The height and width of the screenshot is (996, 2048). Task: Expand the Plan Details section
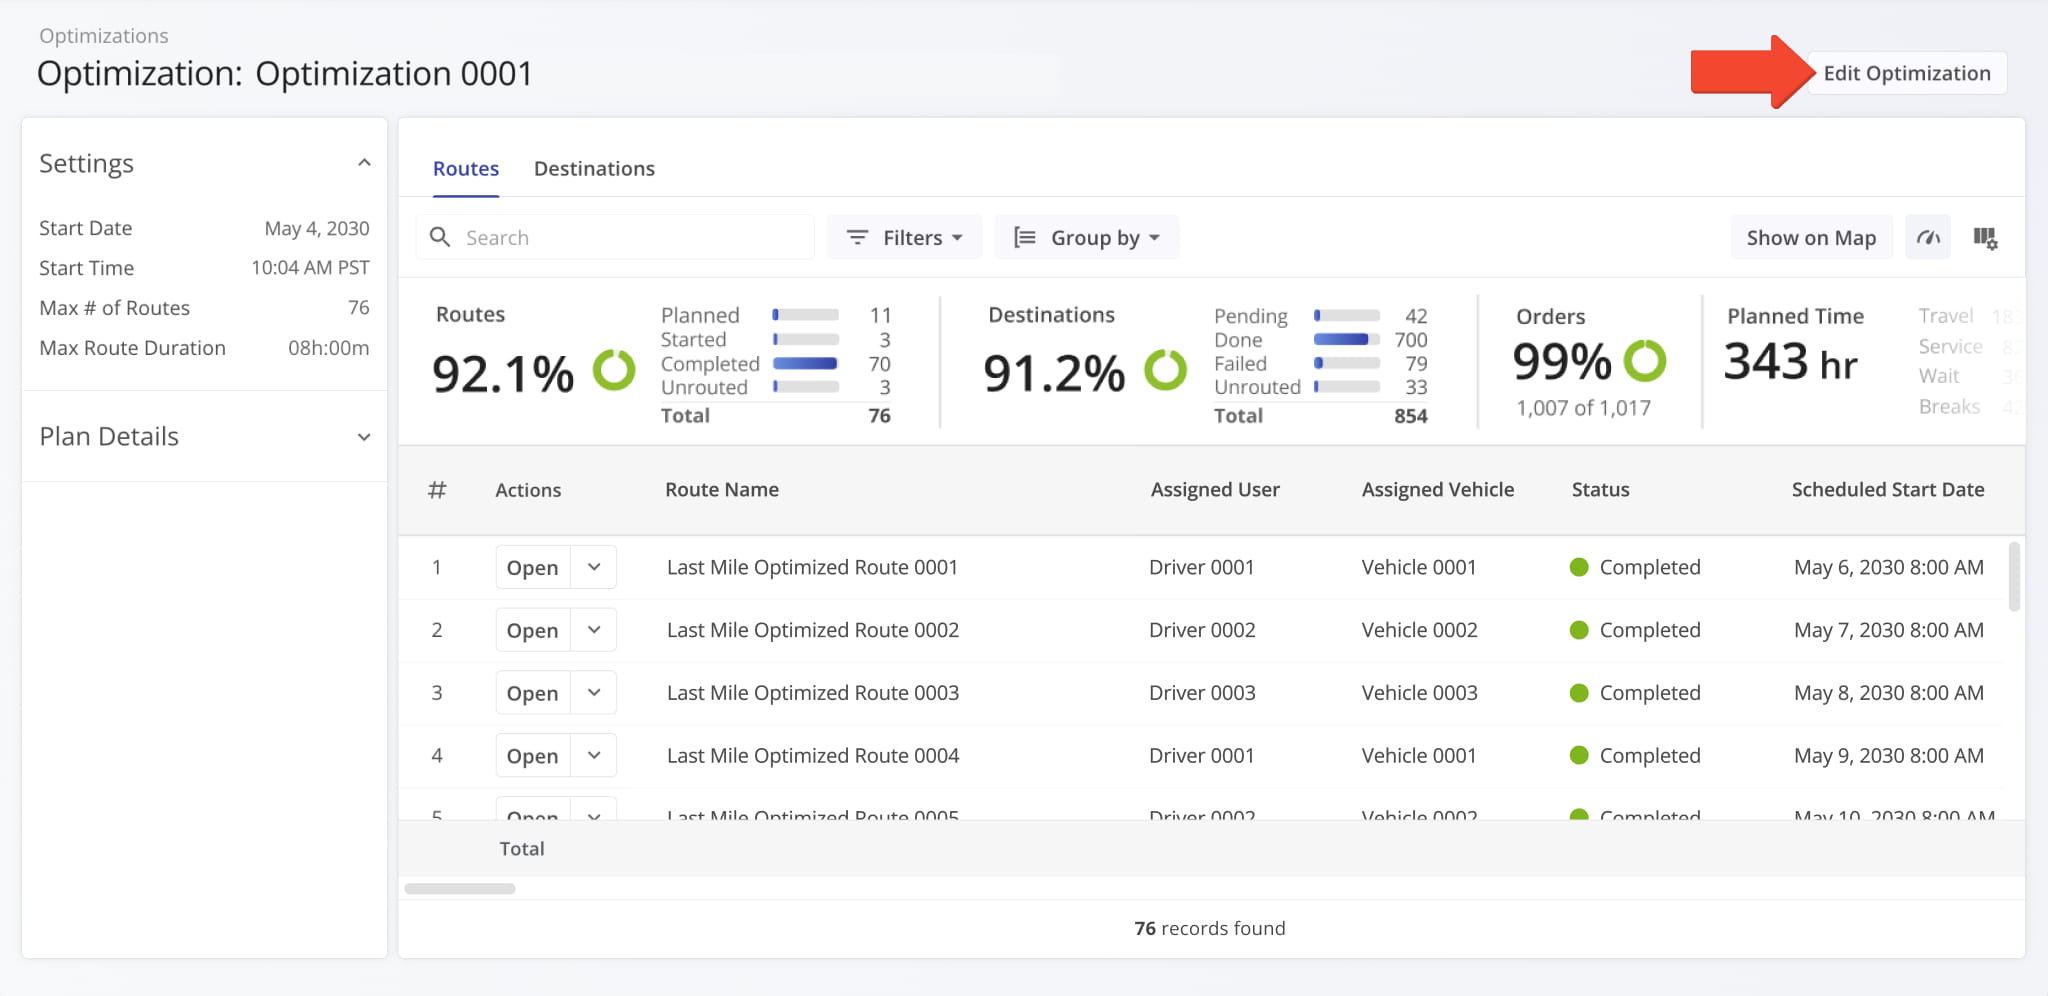364,437
